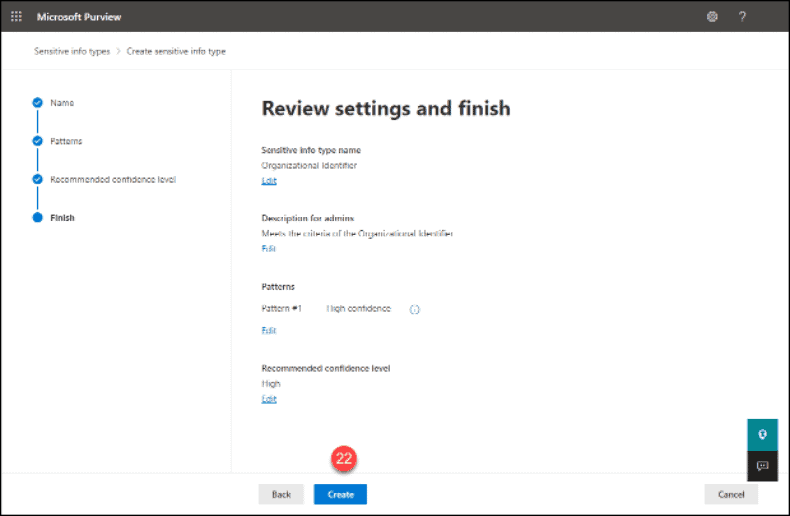This screenshot has width=790, height=516.
Task: Click the Sensitive info type name label
Action: pos(311,150)
